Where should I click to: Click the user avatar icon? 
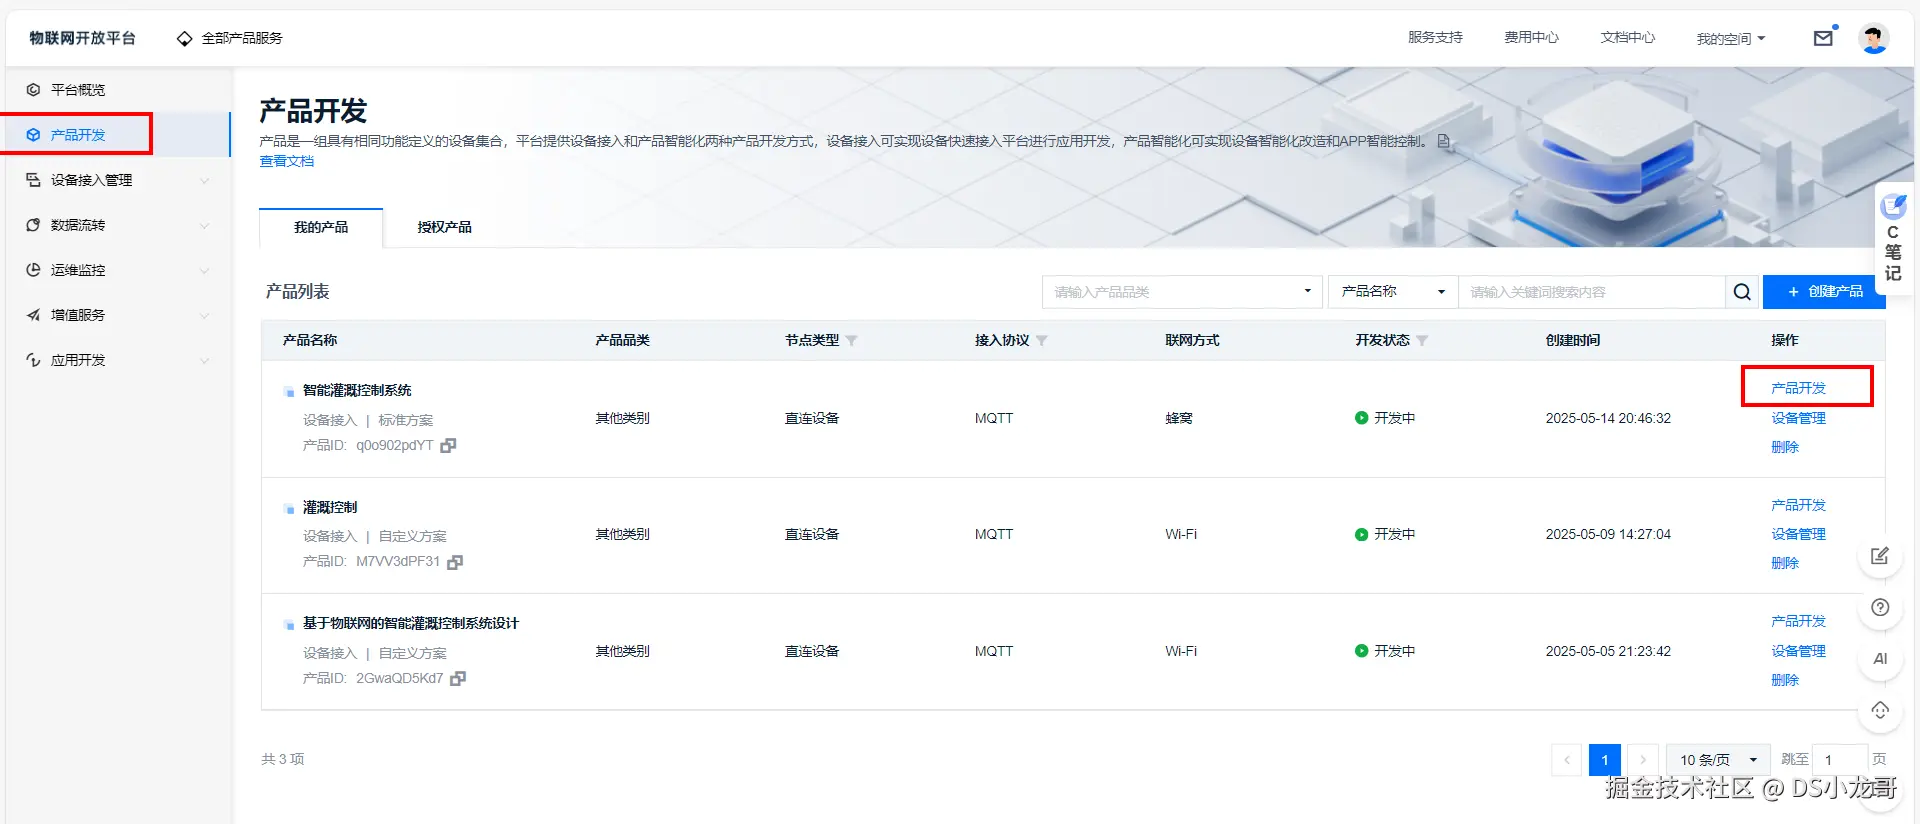[x=1873, y=38]
